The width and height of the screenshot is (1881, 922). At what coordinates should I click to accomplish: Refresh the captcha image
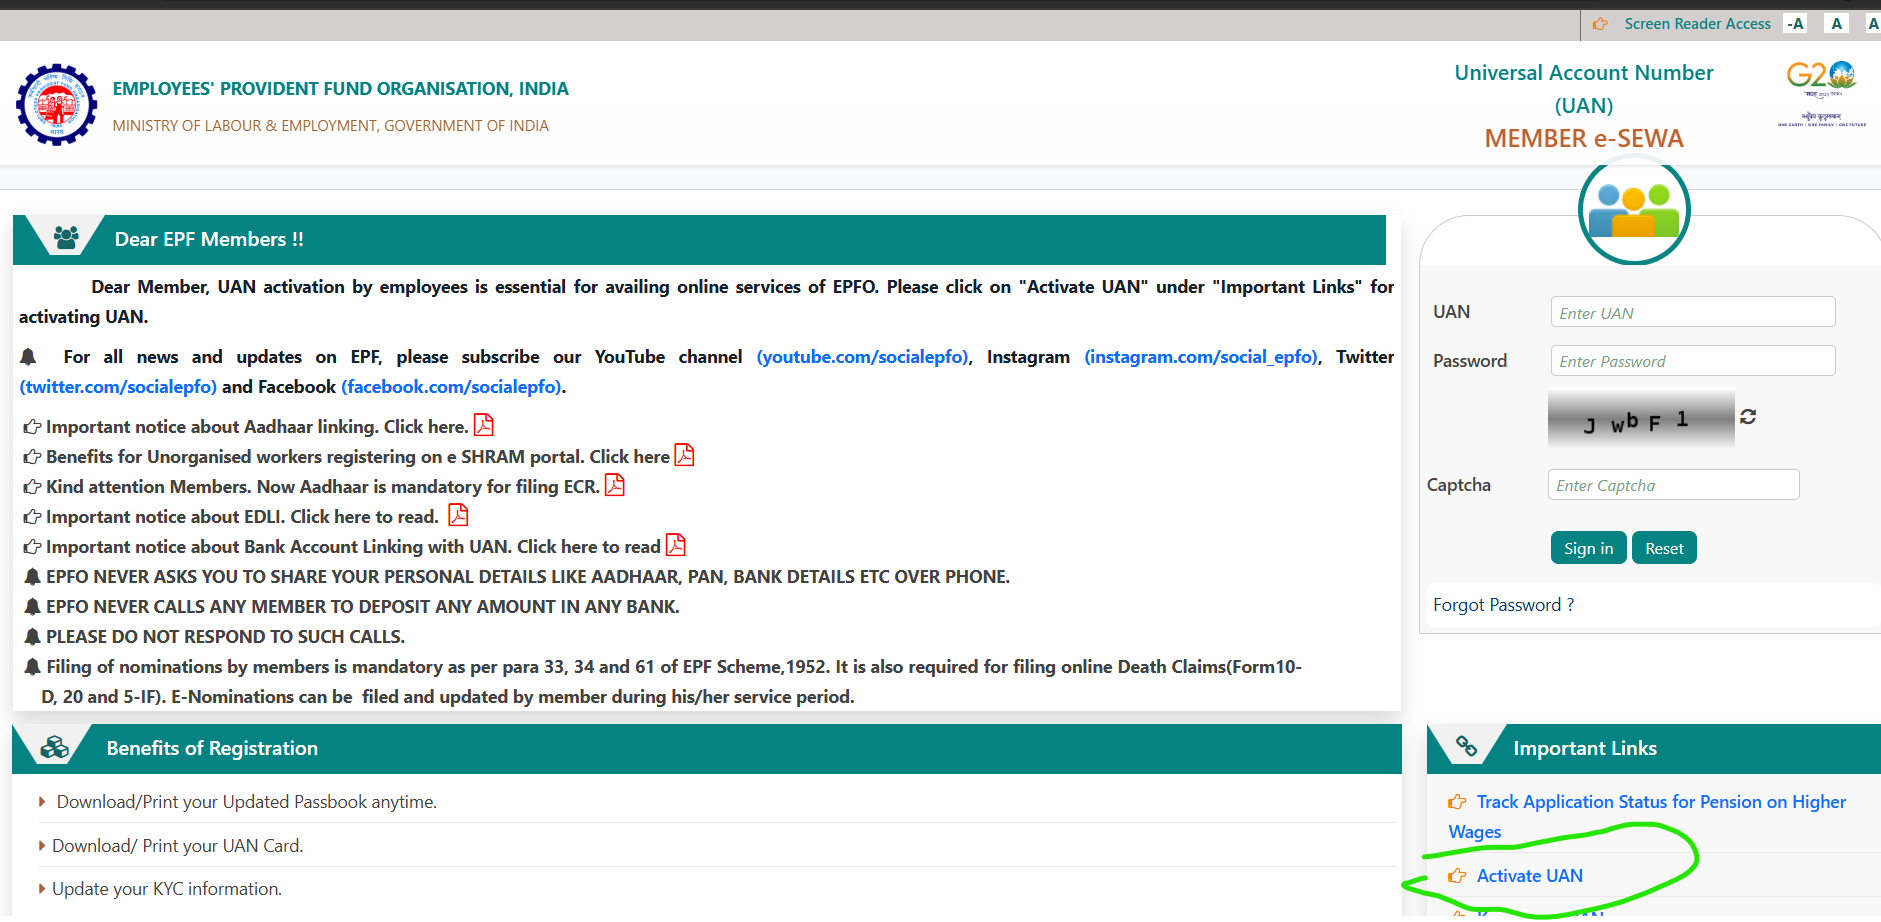click(1748, 416)
